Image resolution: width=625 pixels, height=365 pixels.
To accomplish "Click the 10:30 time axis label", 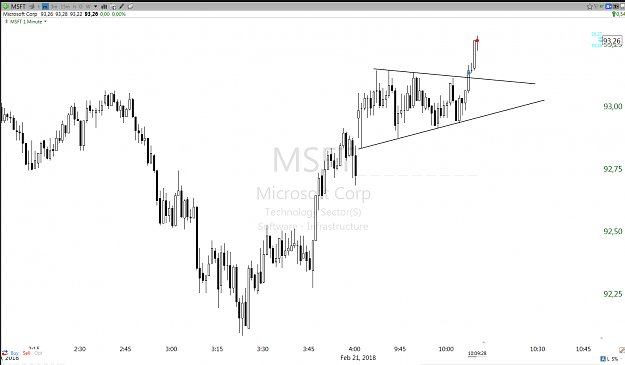I will click(537, 349).
